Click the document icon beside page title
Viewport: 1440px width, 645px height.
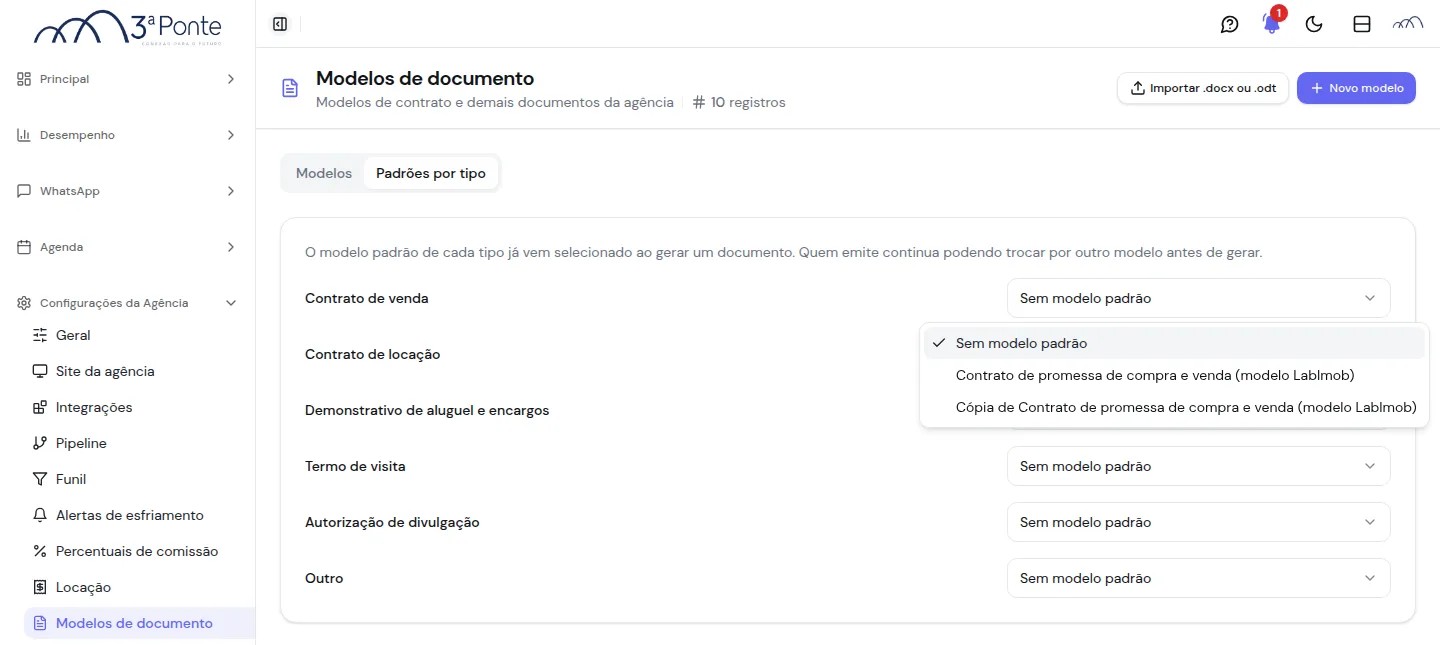[290, 88]
